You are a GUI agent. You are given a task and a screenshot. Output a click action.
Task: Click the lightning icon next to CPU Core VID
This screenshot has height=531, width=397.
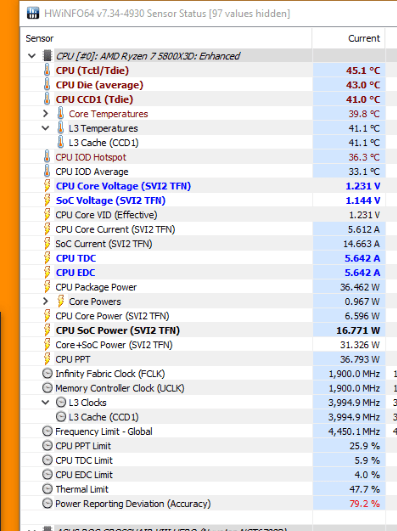pyautogui.click(x=47, y=215)
